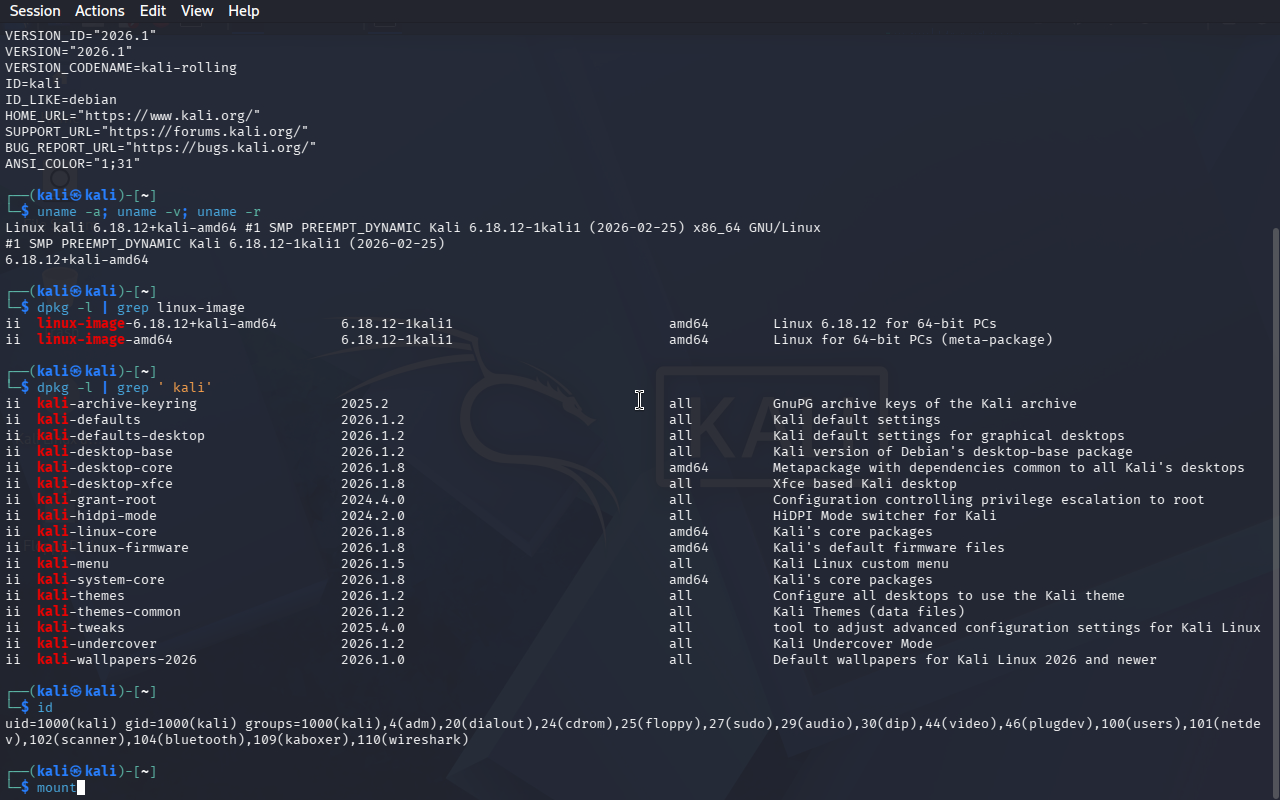Open the View menu
The image size is (1280, 800).
pyautogui.click(x=197, y=11)
